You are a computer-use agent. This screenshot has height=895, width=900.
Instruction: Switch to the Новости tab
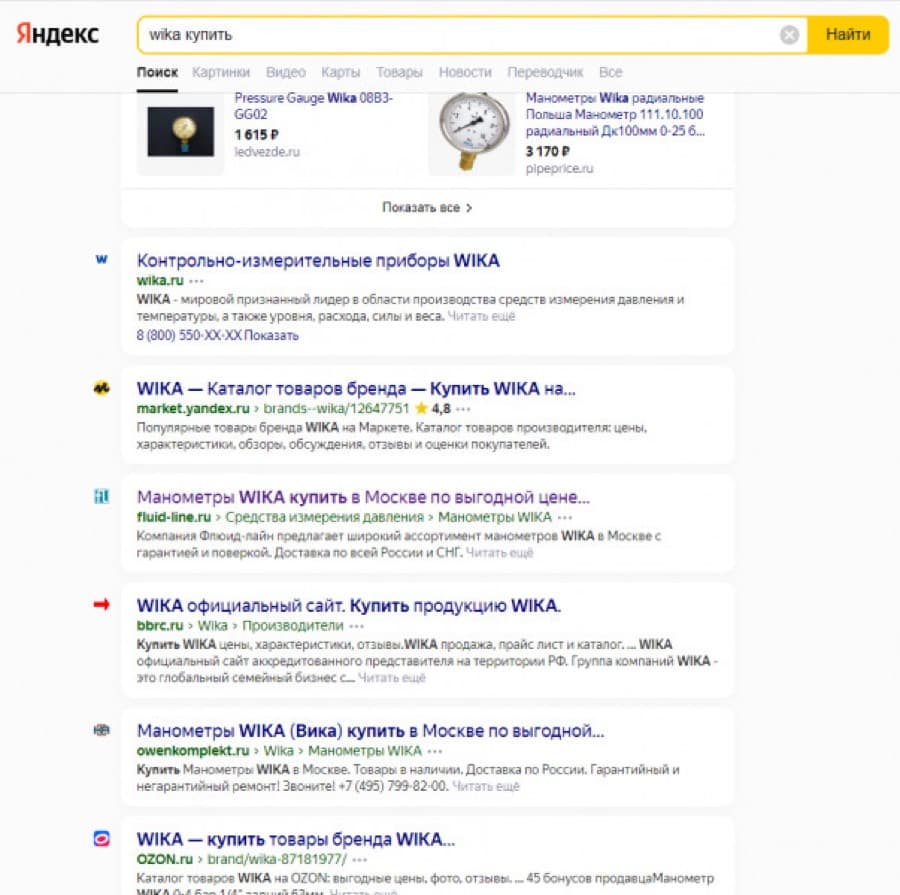465,72
